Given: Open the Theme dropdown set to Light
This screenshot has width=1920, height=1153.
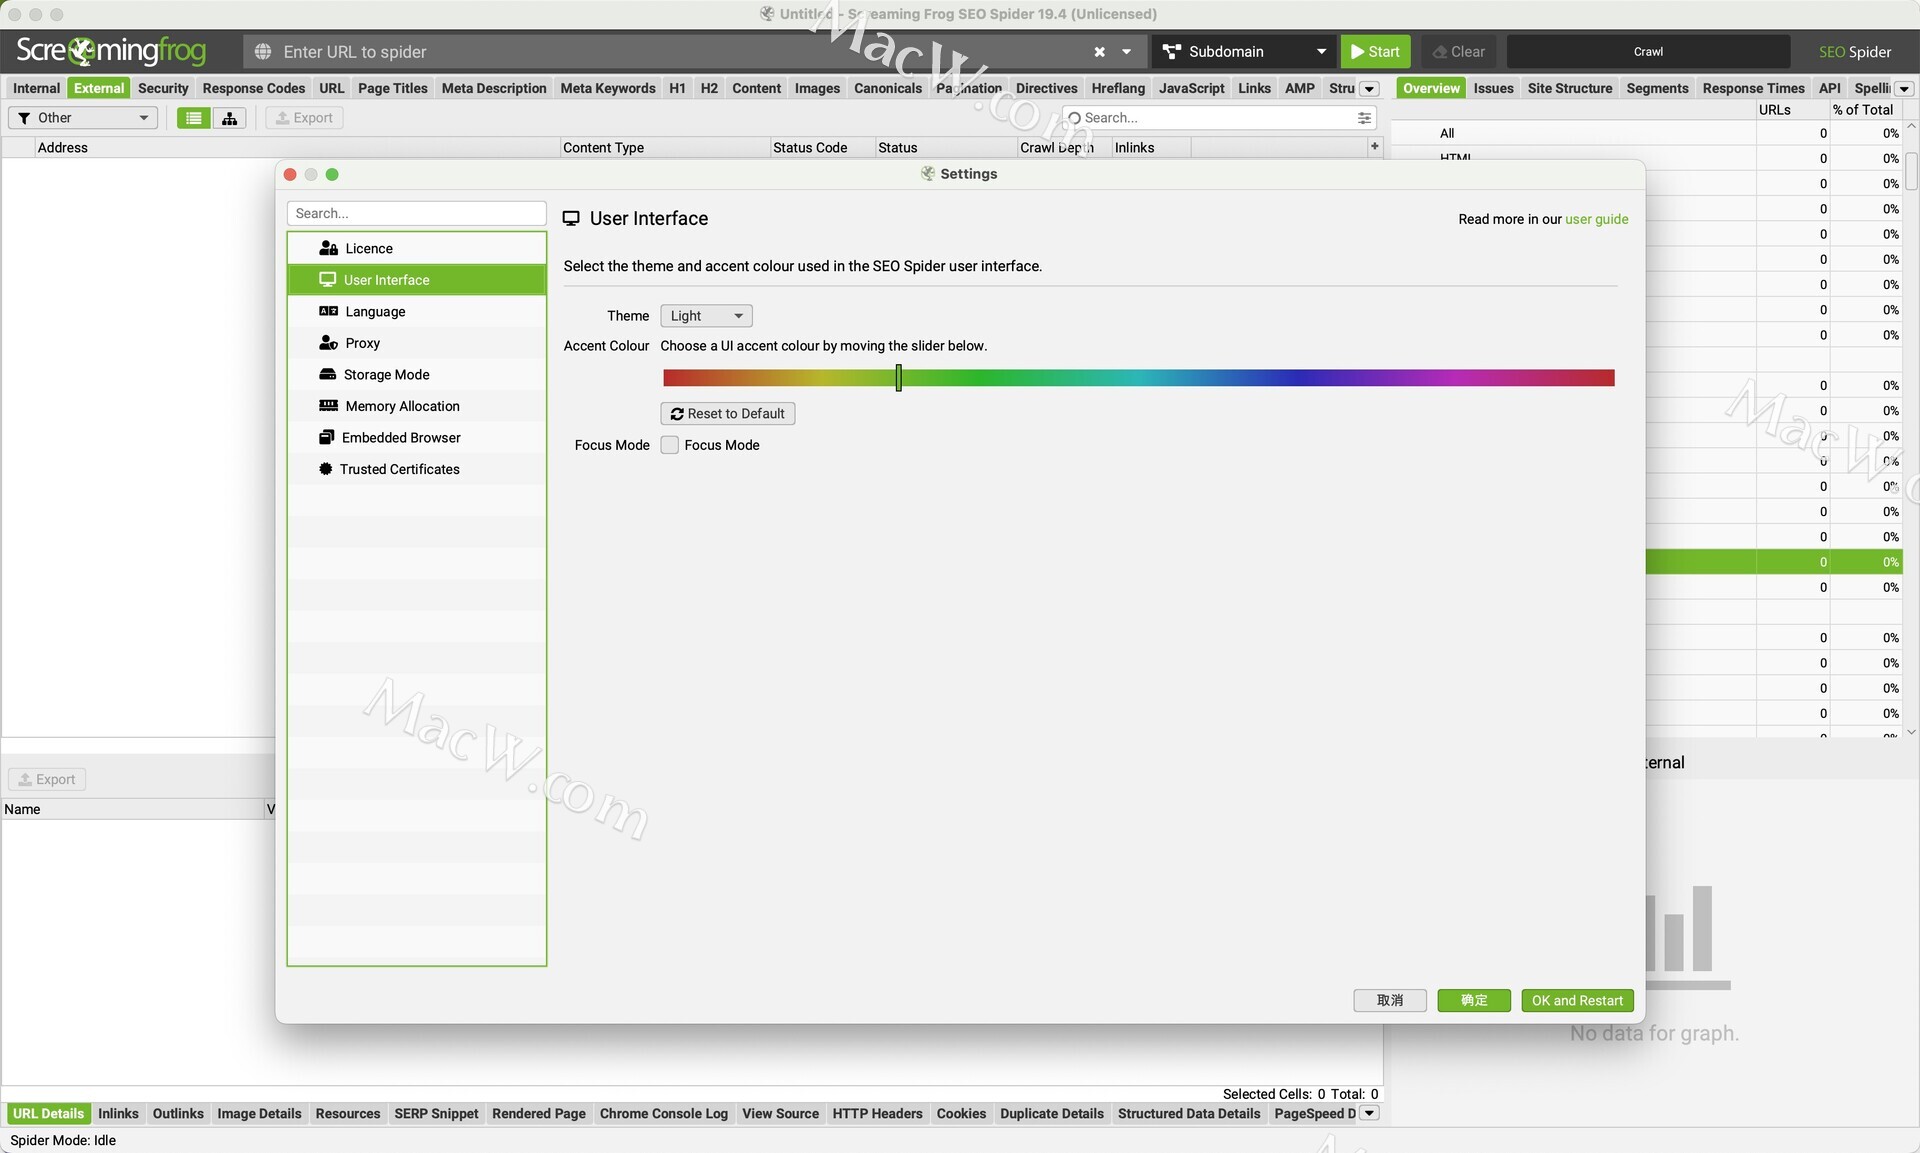Looking at the screenshot, I should point(706,316).
